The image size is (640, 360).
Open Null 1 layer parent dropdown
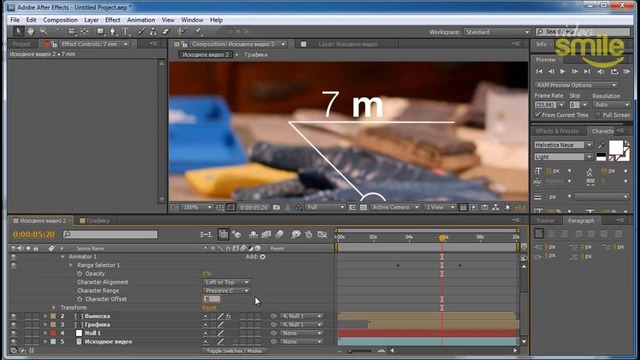[301, 333]
